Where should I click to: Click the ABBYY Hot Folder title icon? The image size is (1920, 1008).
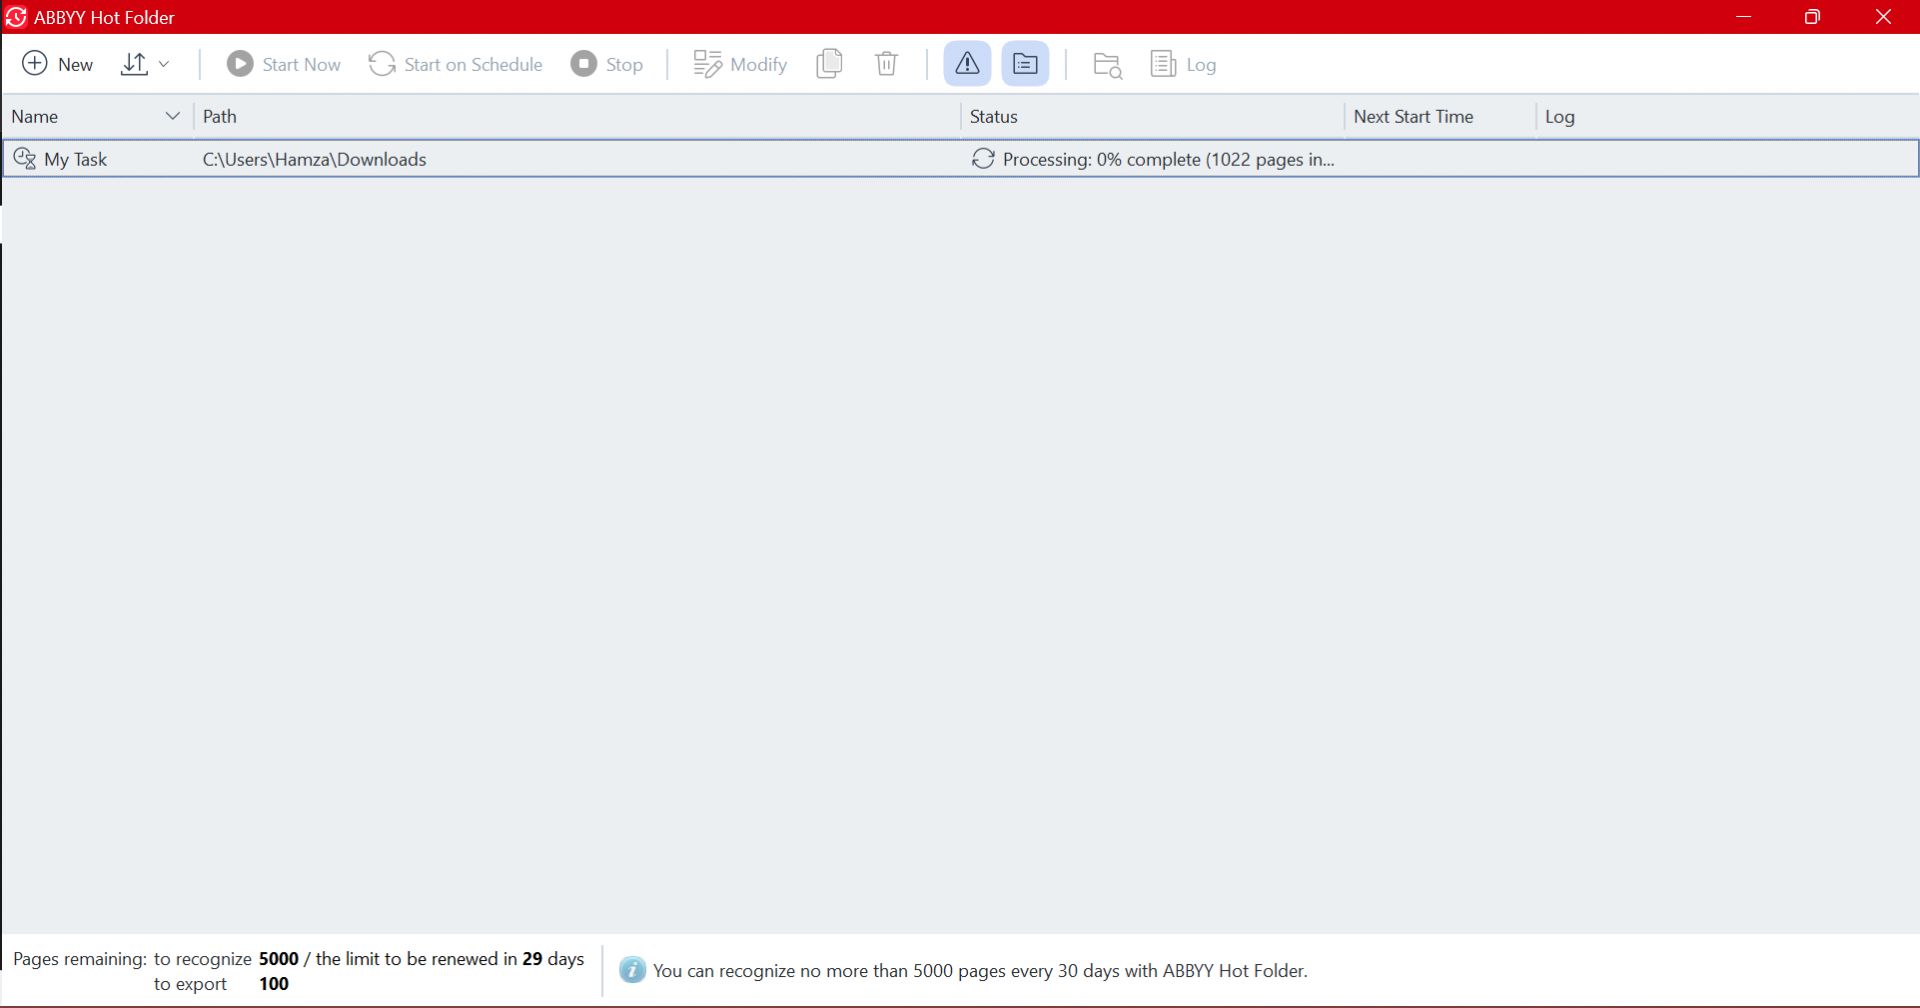(x=16, y=17)
